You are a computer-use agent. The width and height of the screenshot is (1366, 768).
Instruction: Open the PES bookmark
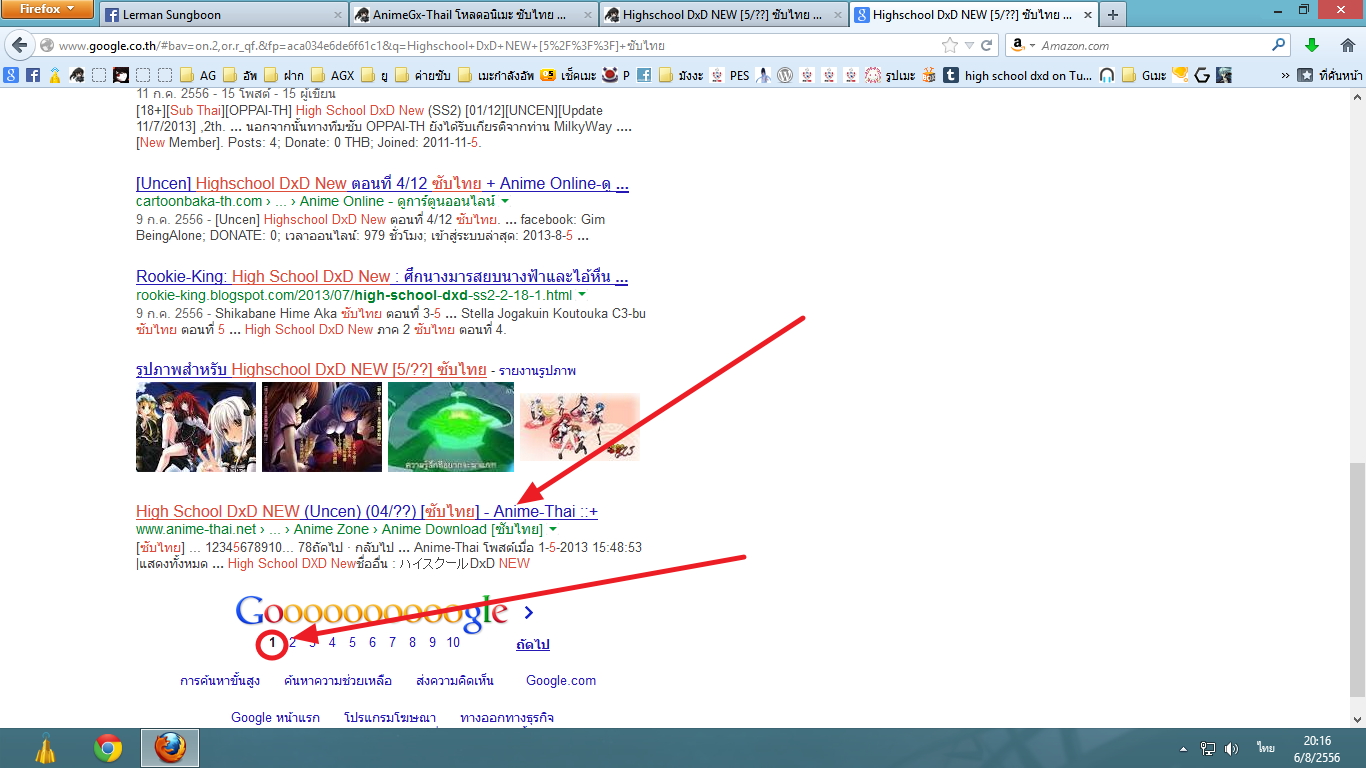pos(730,75)
